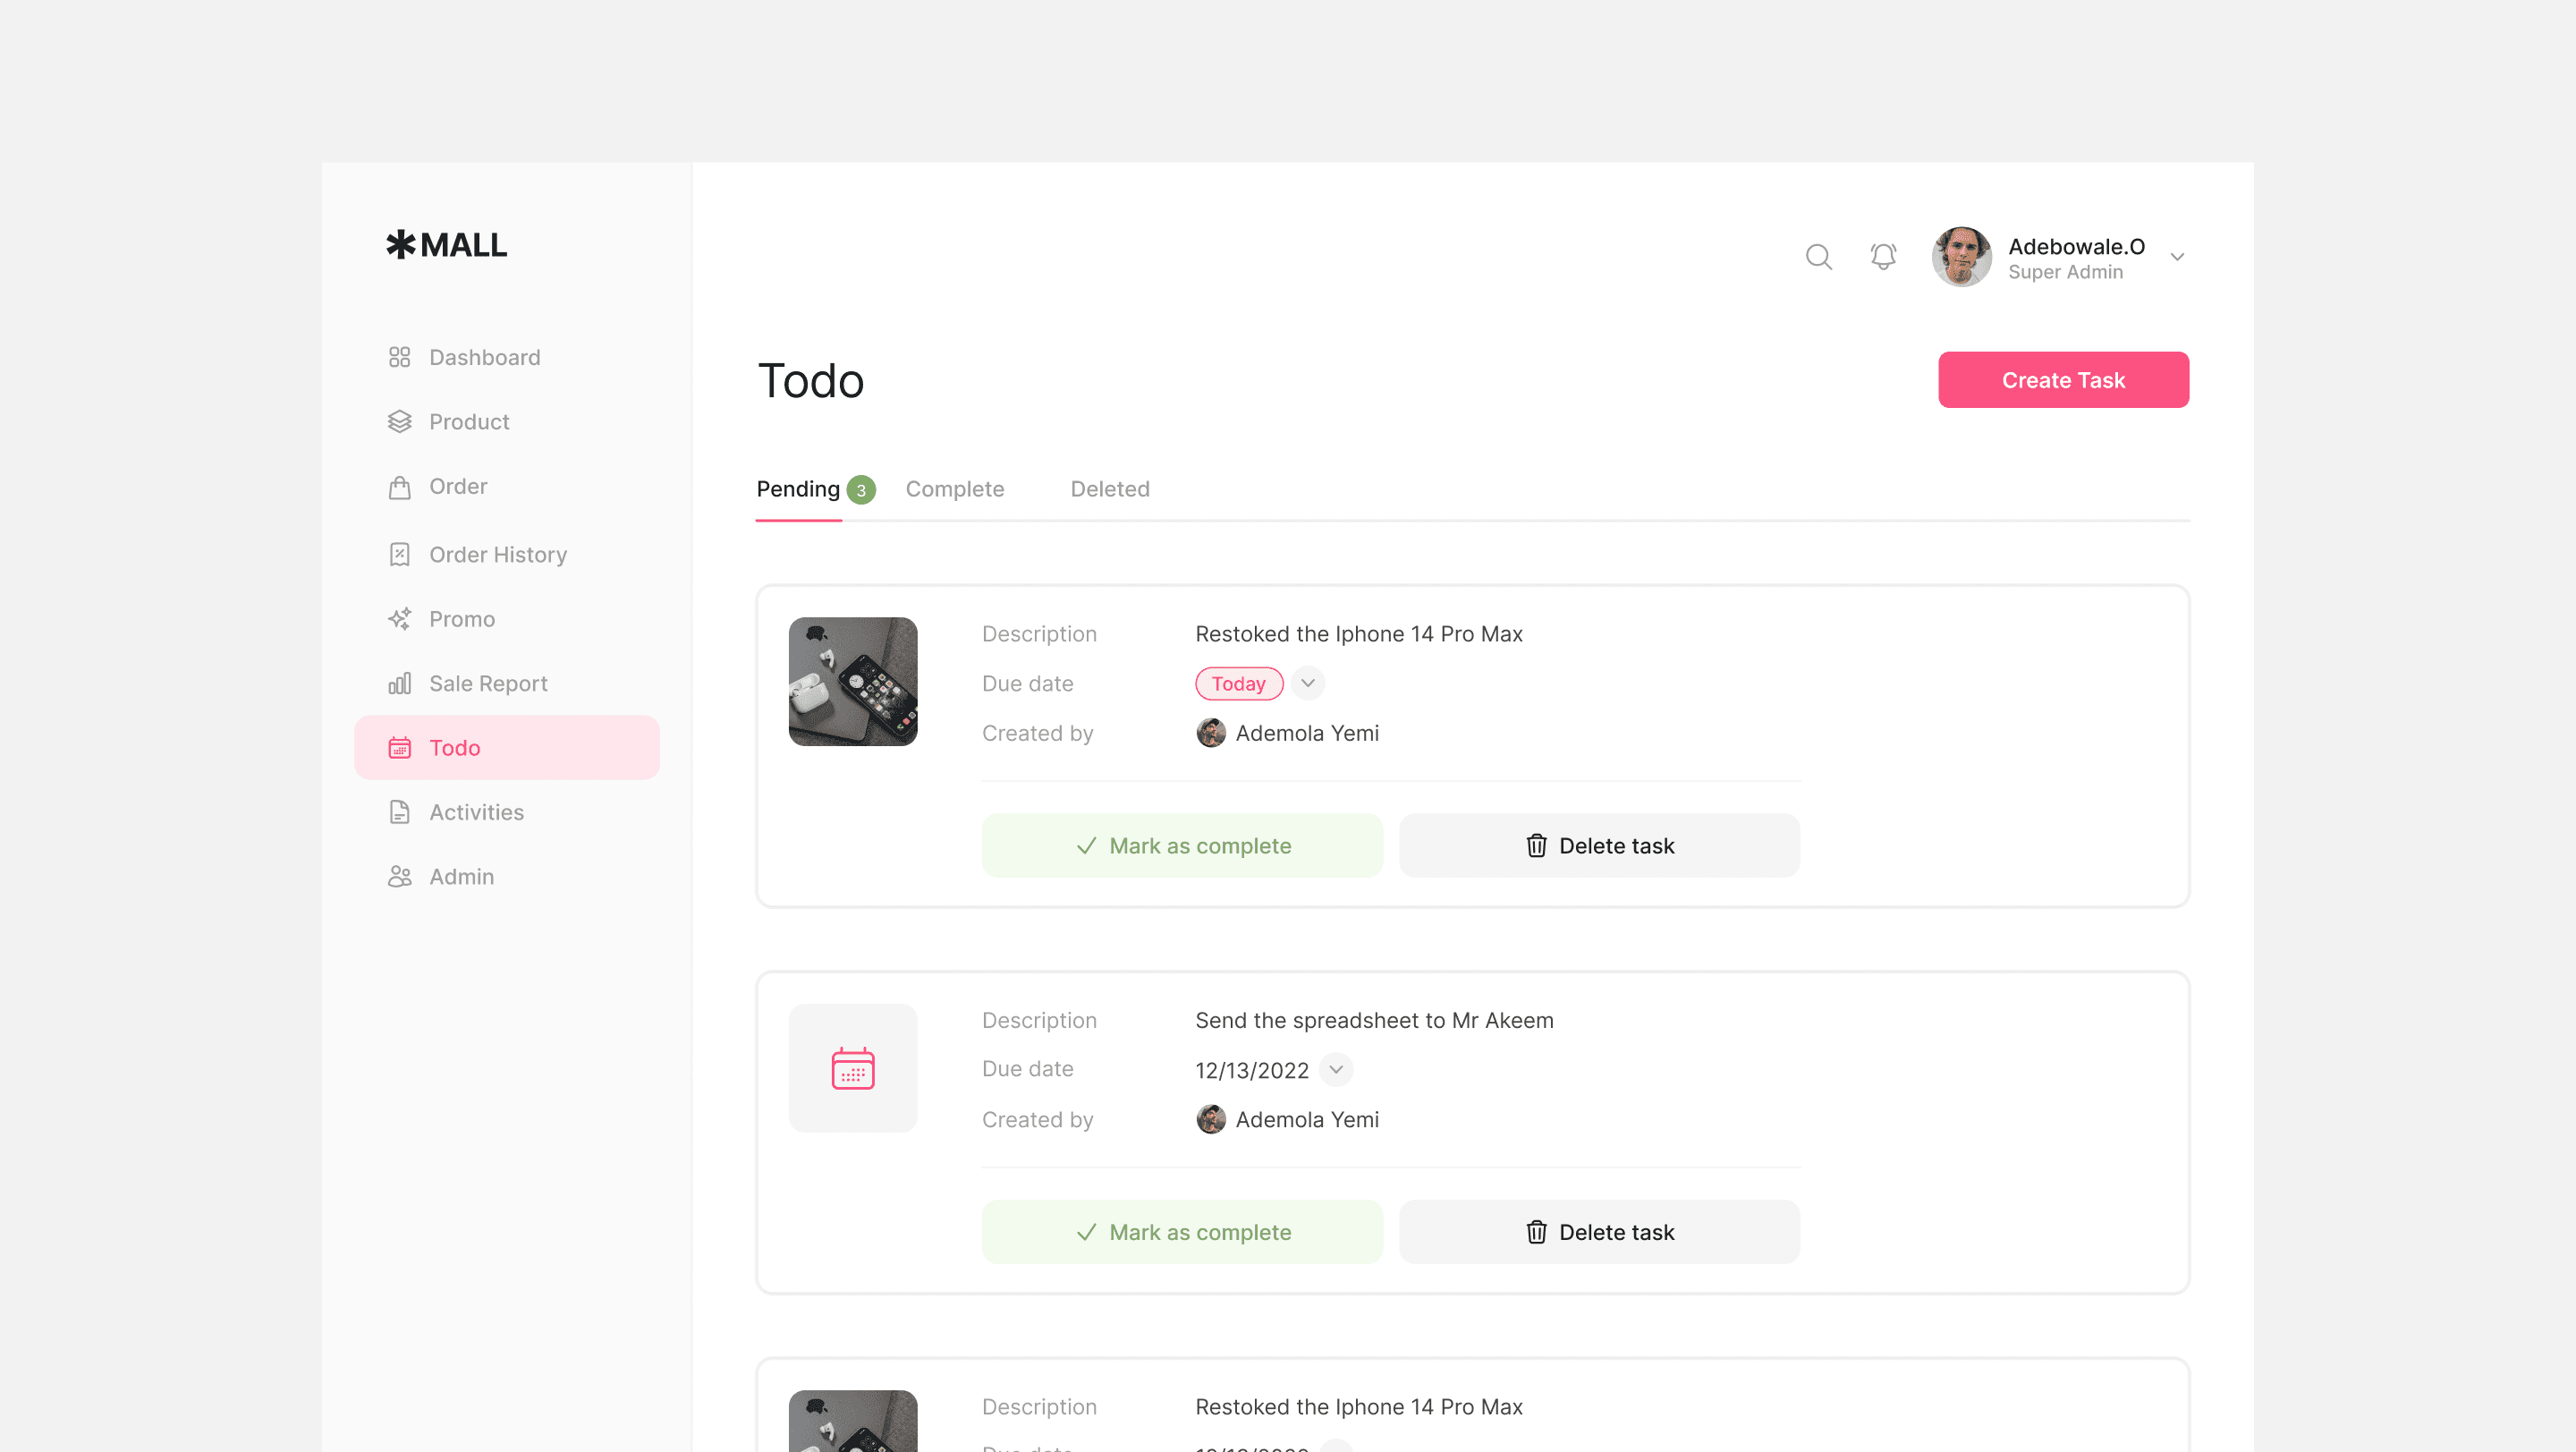Mark Iphone 14 restock task complete

1182,845
